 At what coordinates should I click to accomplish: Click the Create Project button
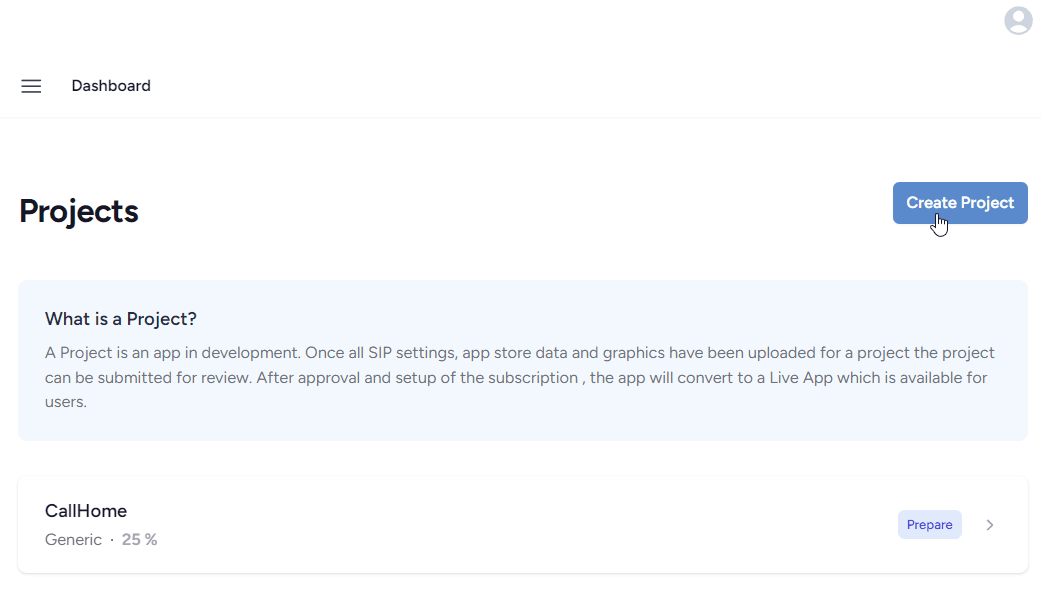point(959,203)
